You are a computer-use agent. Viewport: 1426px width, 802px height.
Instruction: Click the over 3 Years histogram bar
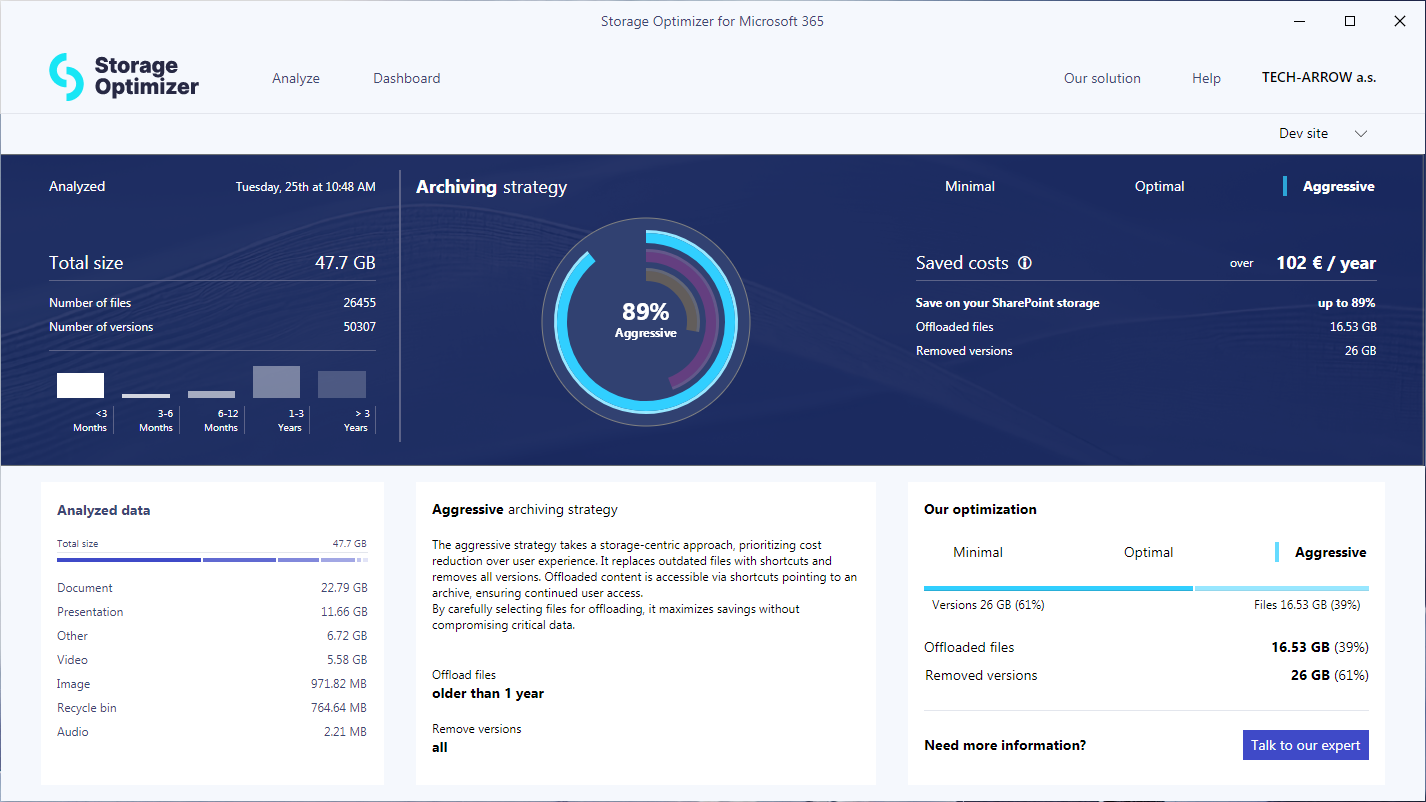point(342,385)
